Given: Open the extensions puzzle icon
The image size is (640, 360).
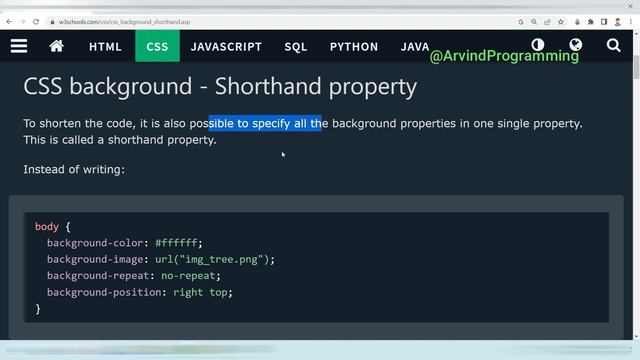Looking at the screenshot, I should coord(591,22).
